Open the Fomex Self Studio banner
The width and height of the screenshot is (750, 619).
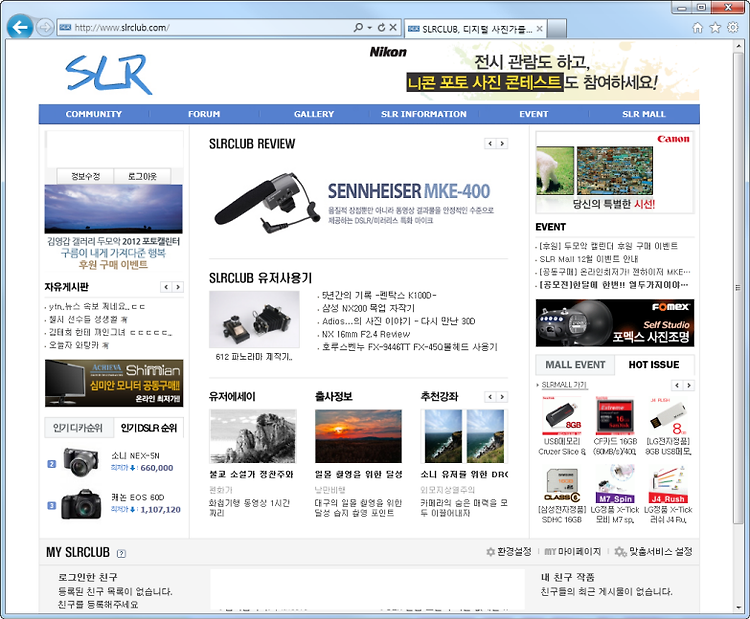click(615, 323)
